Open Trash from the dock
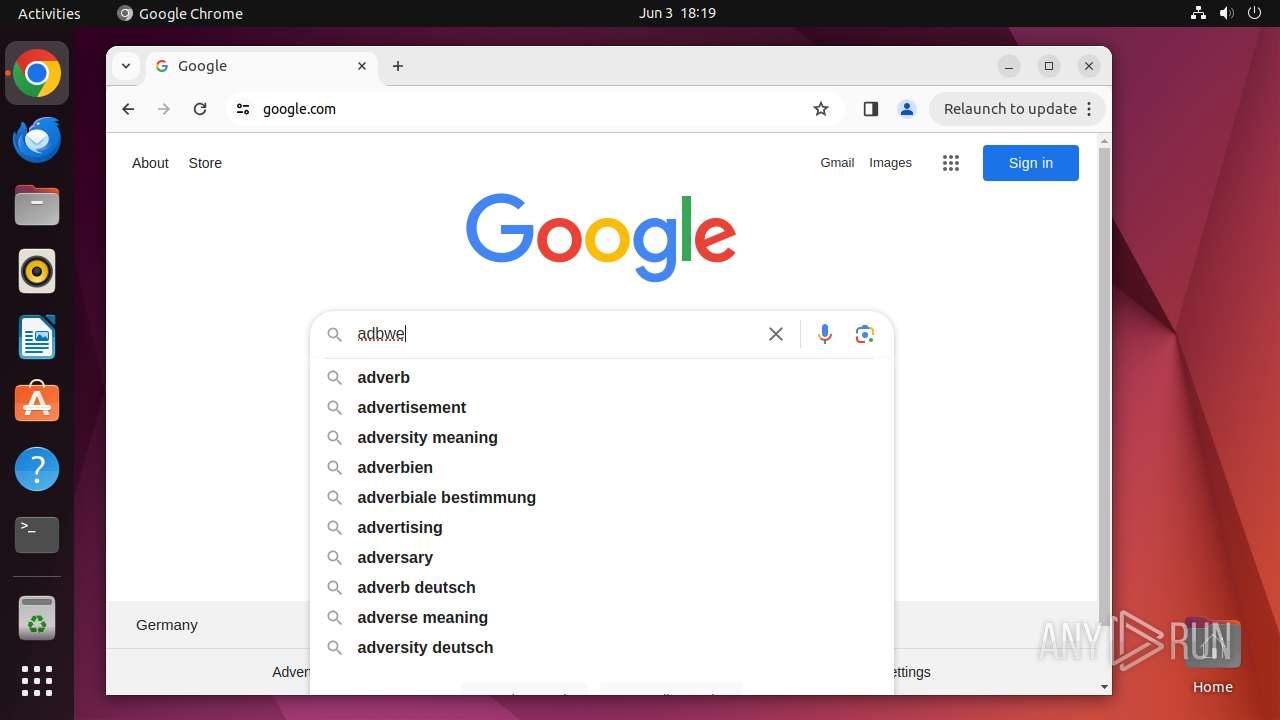The image size is (1280, 720). click(x=37, y=618)
